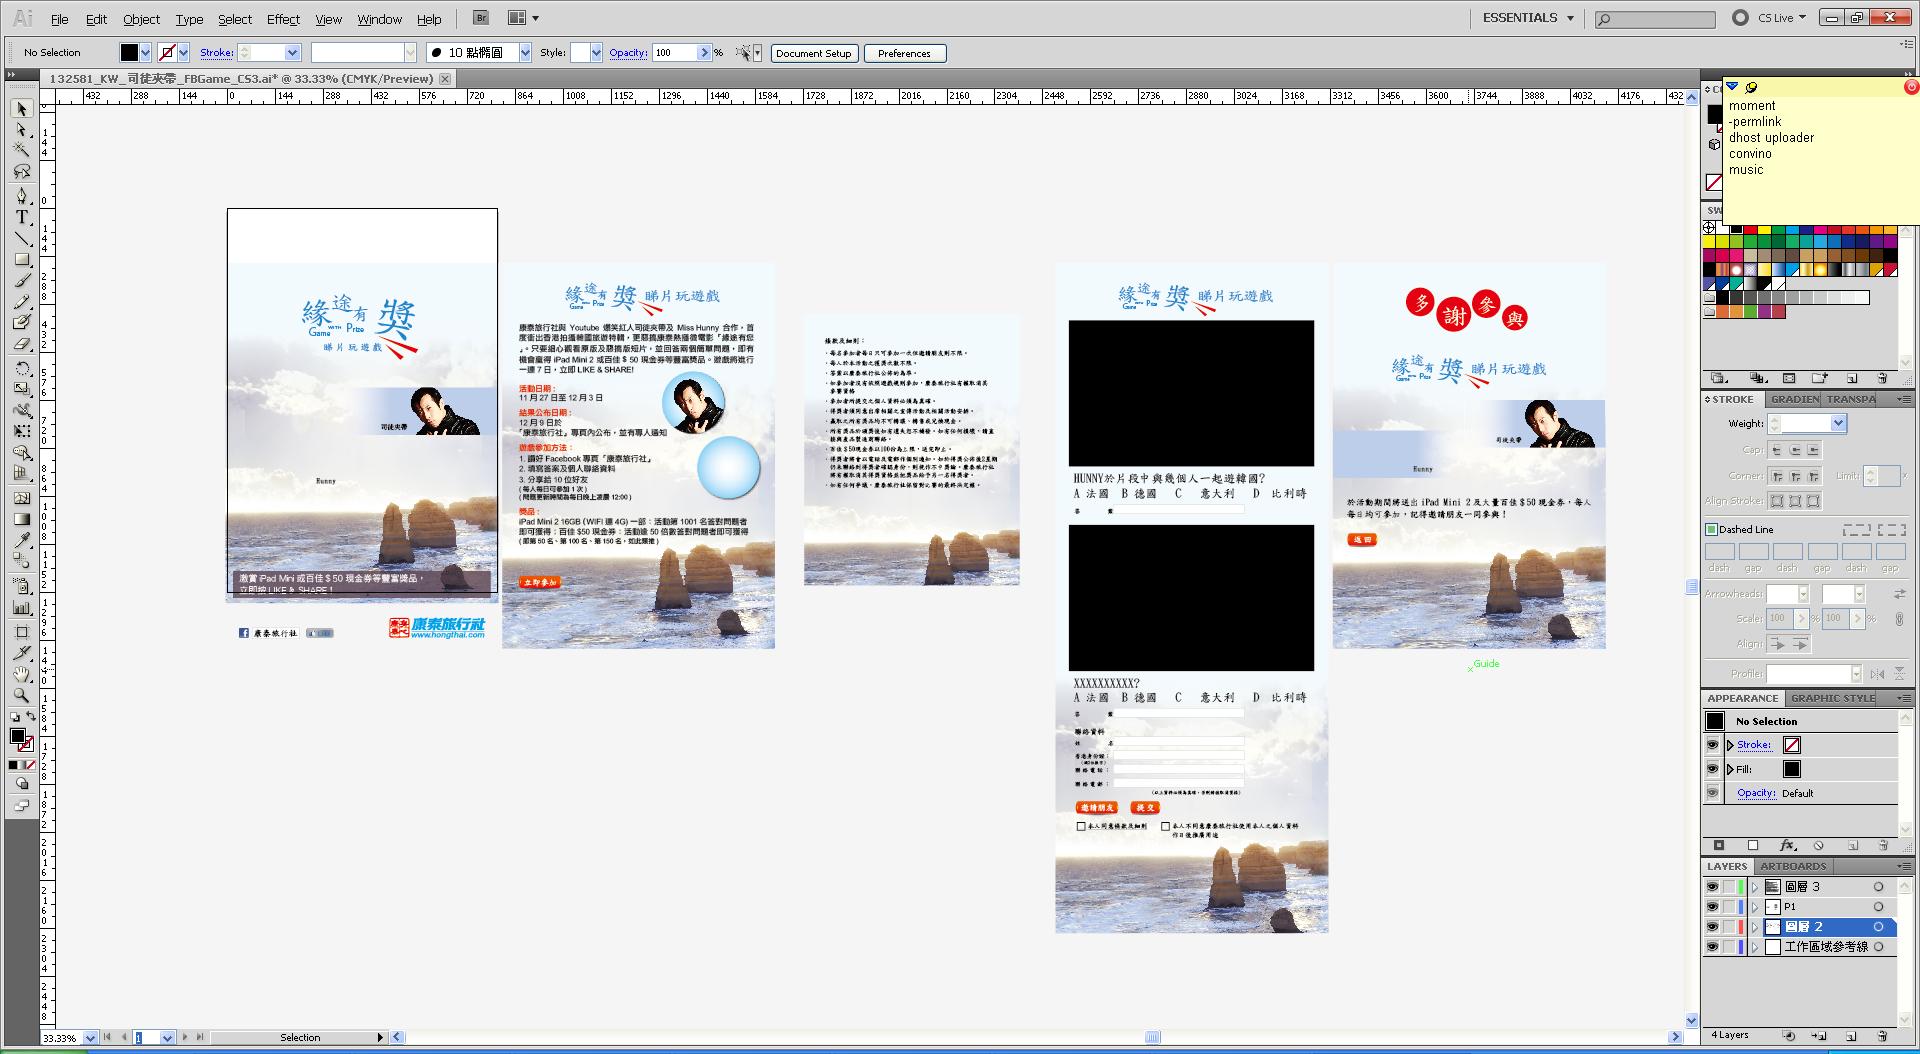Click the Stroke link in control bar
This screenshot has height=1054, width=1920.
[x=216, y=53]
